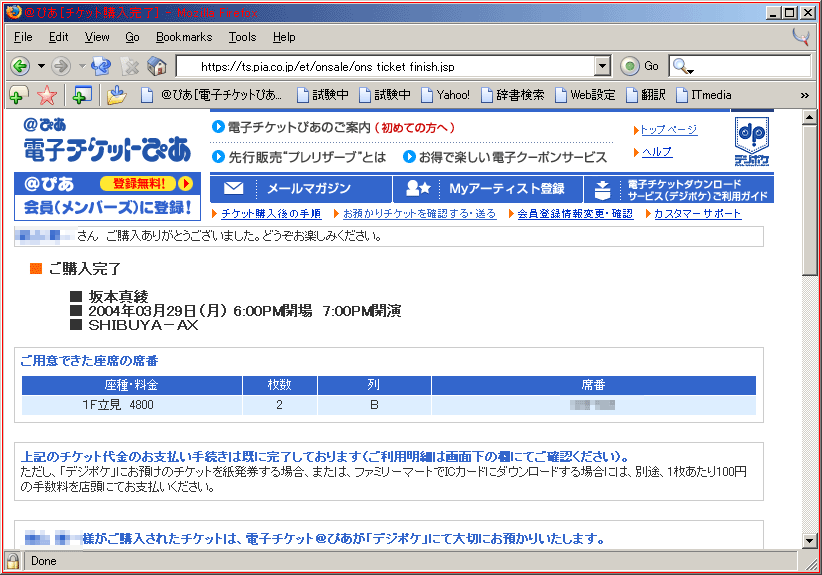Viewport: 822px width, 575px height.
Task: Open the Web設定 bookmark
Action: point(585,95)
